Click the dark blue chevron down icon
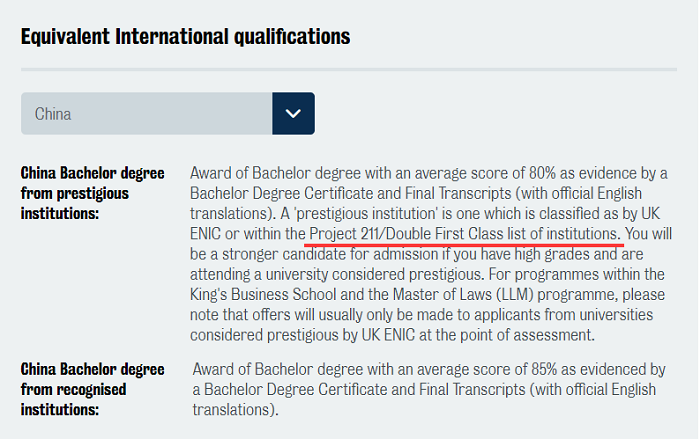The height and width of the screenshot is (439, 700). click(293, 113)
